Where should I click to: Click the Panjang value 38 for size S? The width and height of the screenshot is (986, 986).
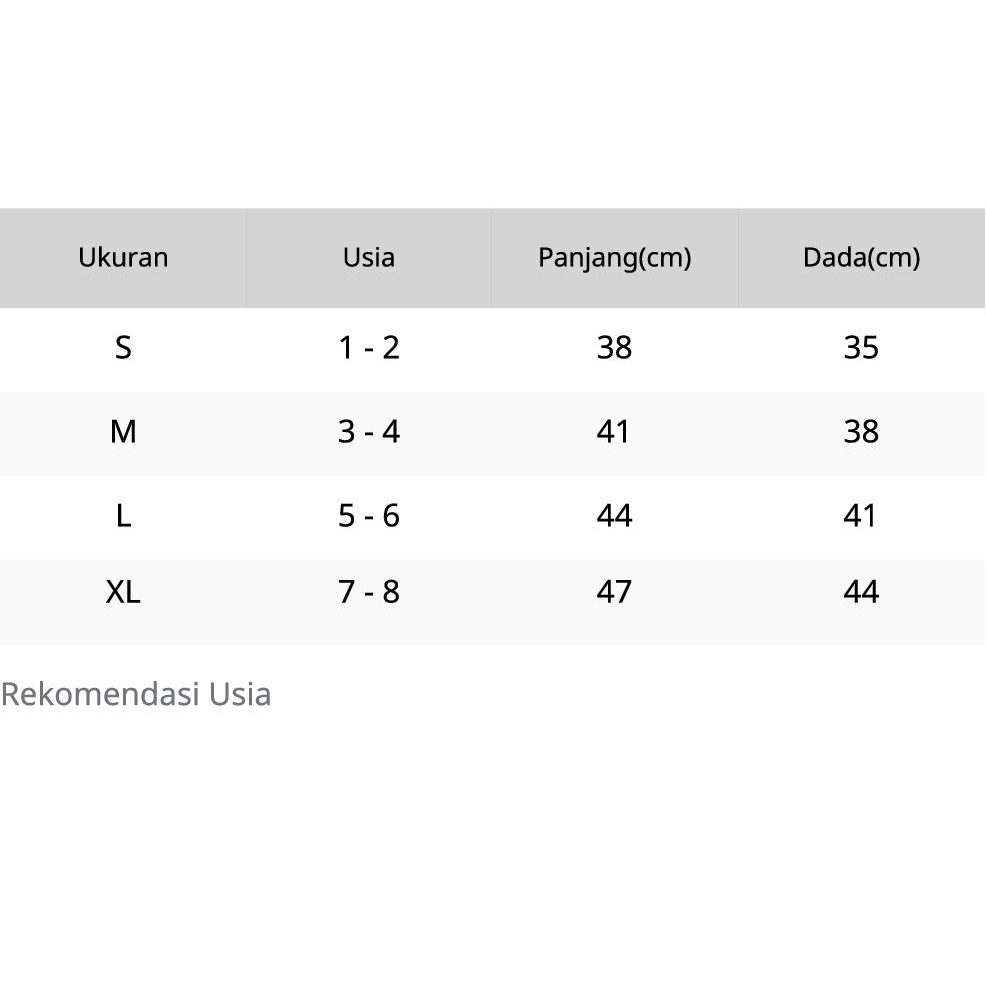[614, 348]
